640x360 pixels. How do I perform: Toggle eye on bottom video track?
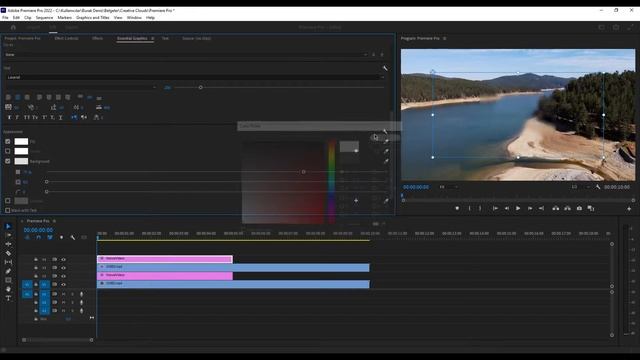pyautogui.click(x=64, y=284)
